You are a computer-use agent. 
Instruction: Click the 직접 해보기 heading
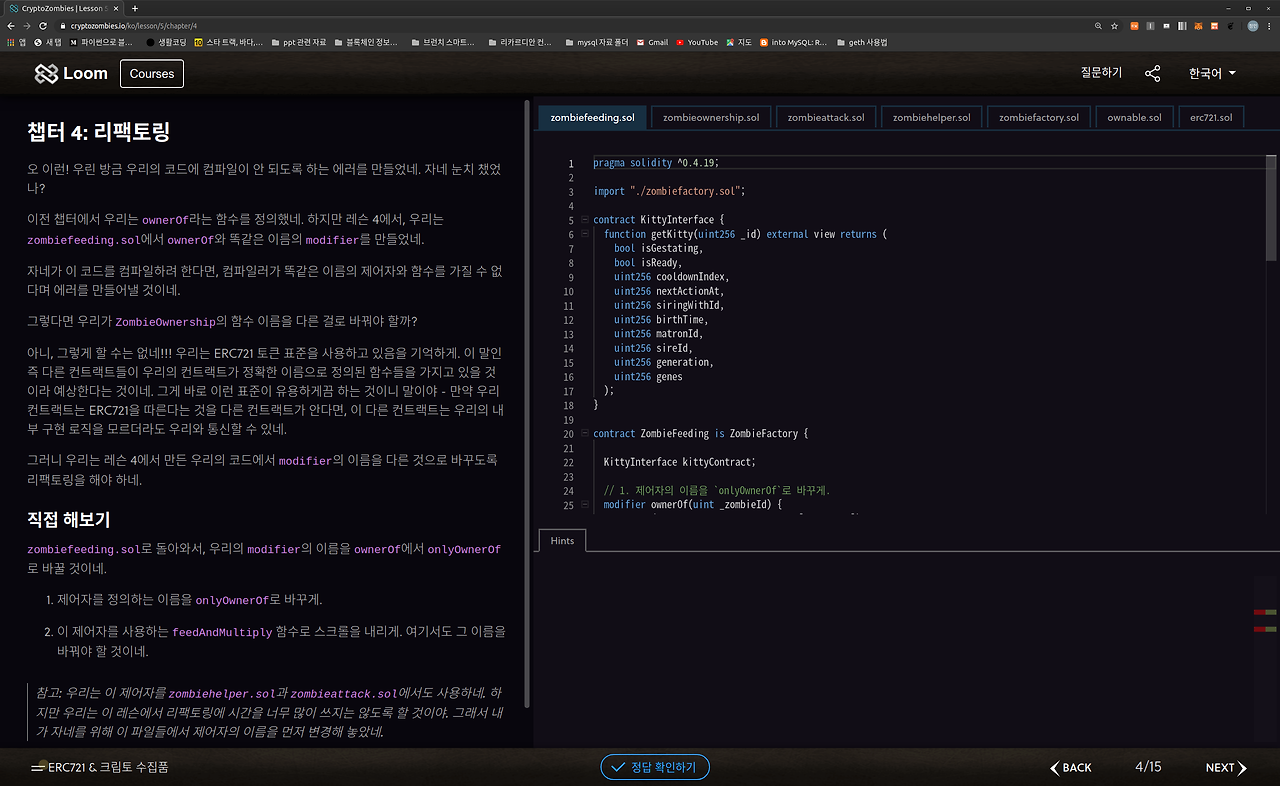point(68,520)
